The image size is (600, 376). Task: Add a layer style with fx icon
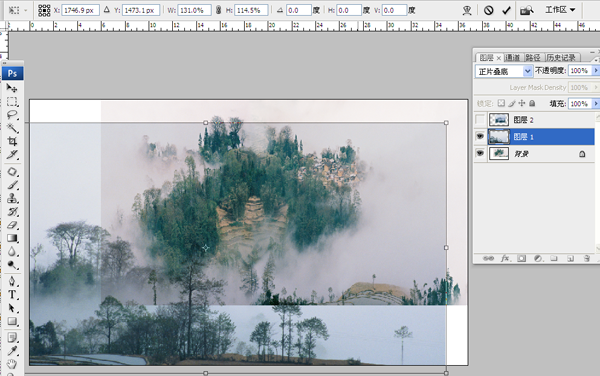tap(505, 259)
